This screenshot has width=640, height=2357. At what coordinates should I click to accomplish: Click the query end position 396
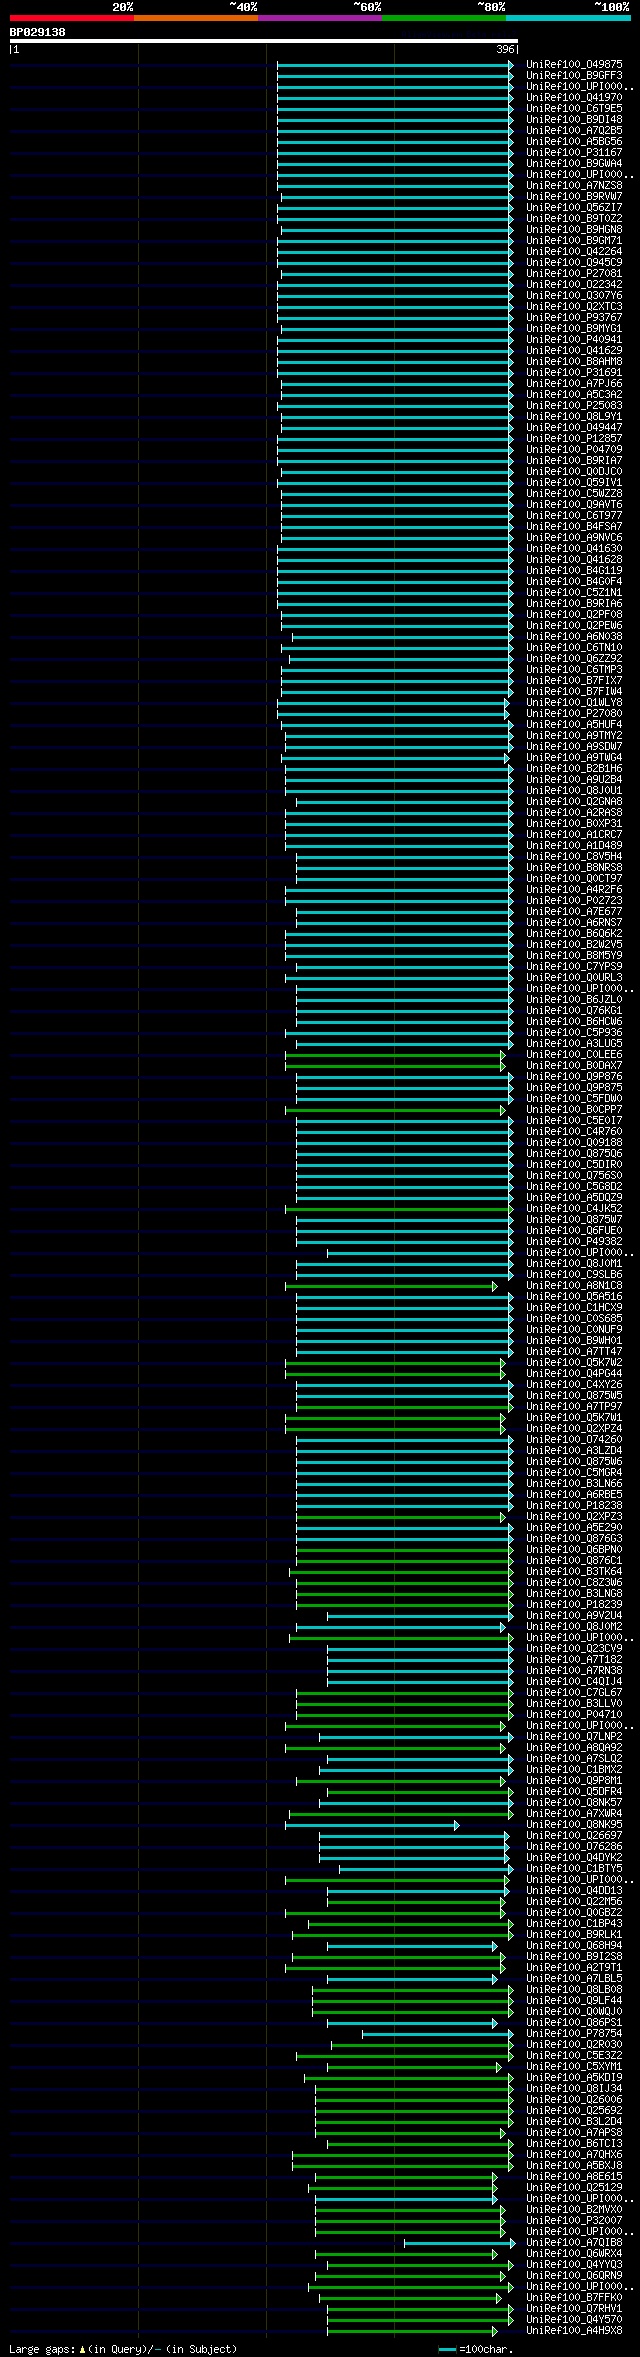(x=505, y=49)
